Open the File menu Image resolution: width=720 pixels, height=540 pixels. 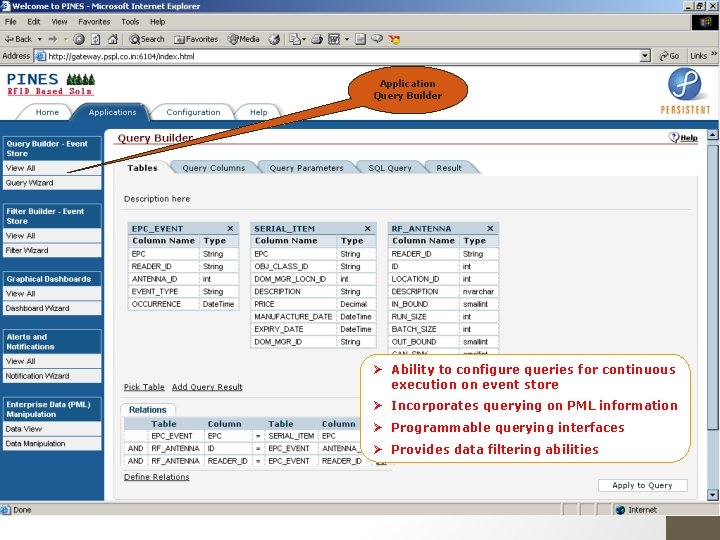tap(11, 22)
